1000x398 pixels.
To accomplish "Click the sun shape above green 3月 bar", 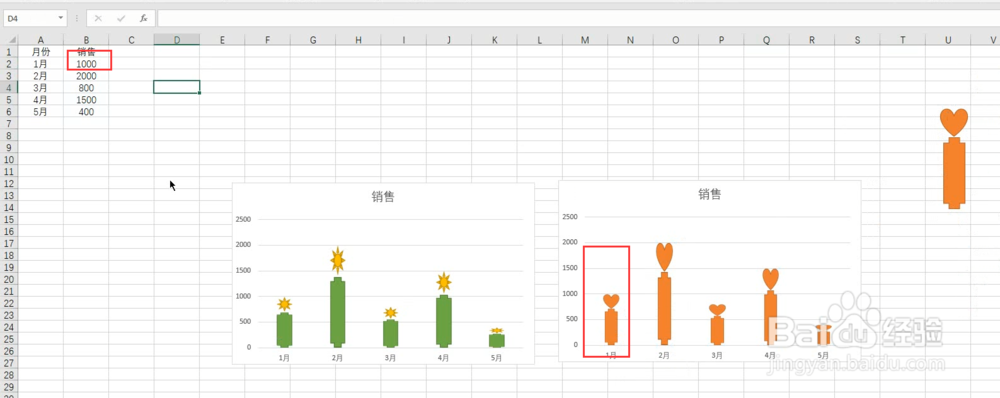I will [x=390, y=313].
